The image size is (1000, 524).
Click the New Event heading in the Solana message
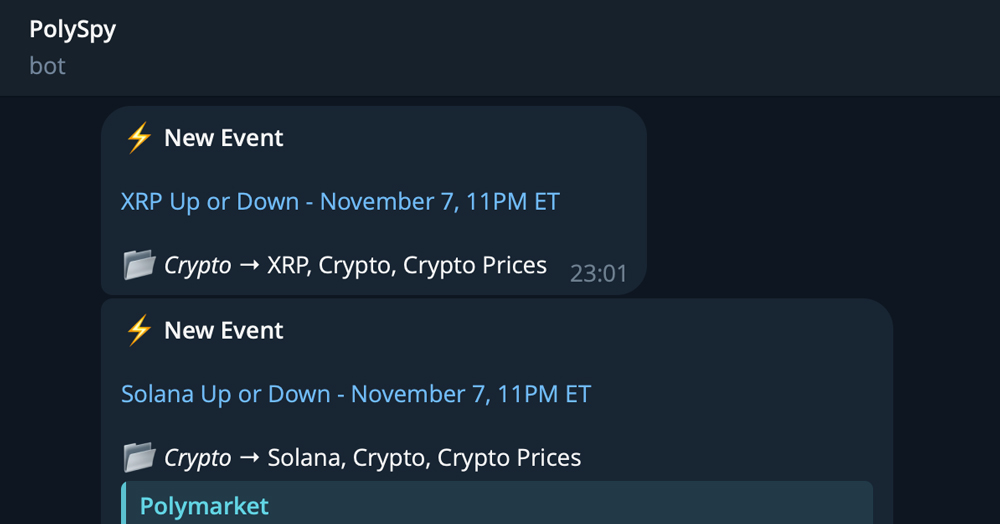(x=224, y=330)
